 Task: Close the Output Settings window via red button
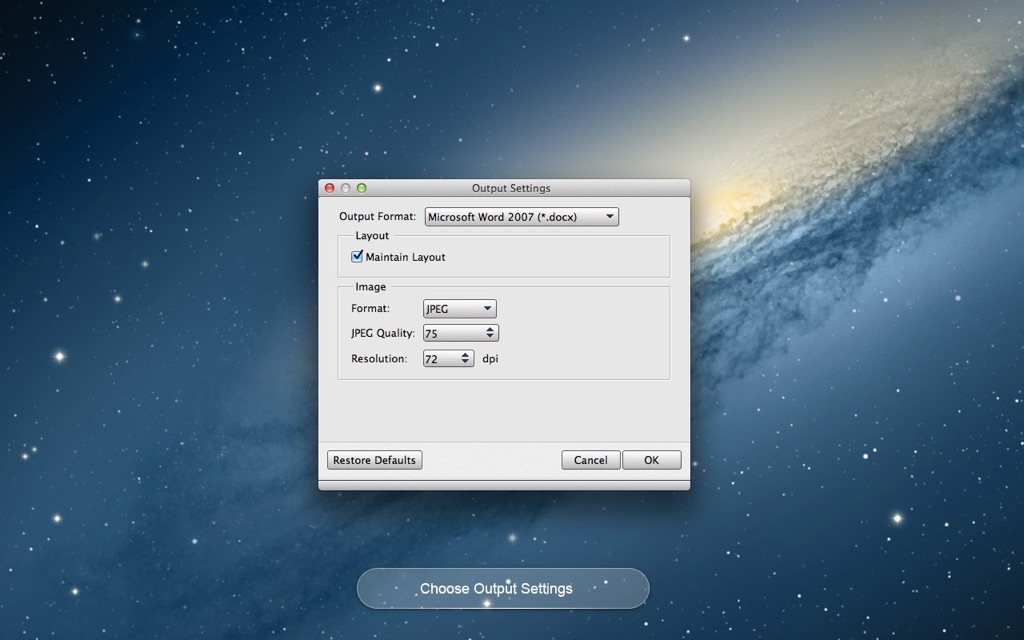[x=330, y=188]
